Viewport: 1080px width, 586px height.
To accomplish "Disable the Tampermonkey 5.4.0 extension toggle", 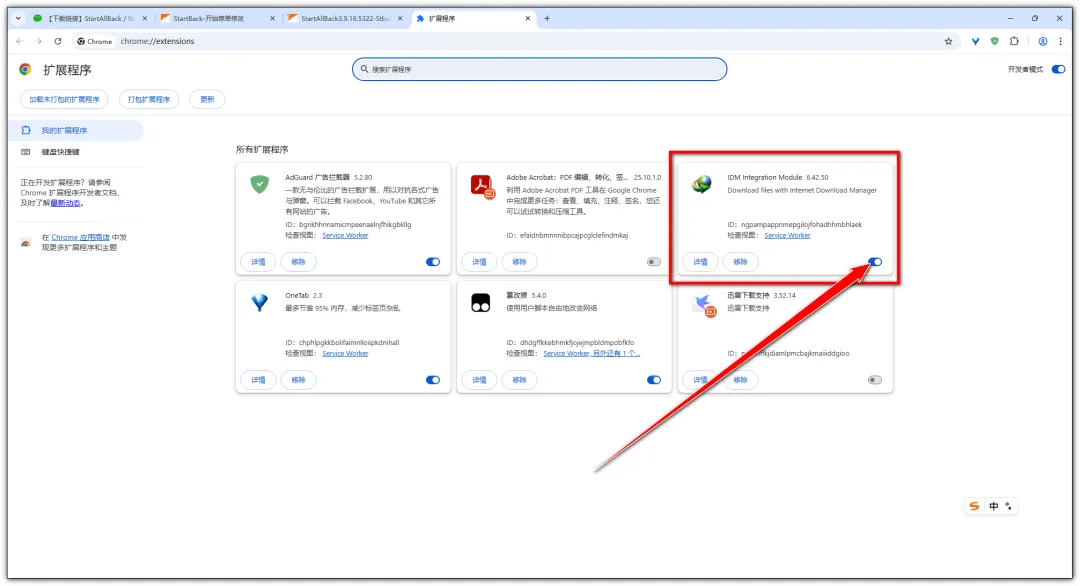I will 654,380.
